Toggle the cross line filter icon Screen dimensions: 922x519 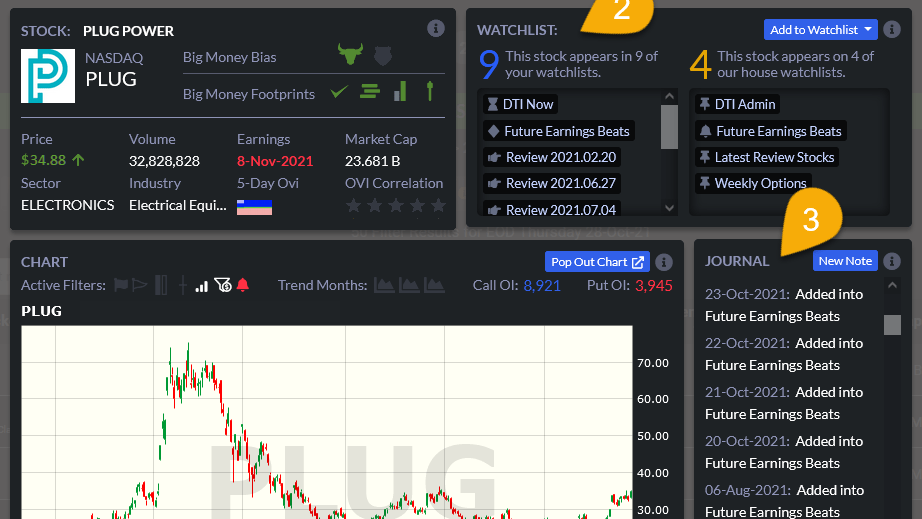(183, 285)
